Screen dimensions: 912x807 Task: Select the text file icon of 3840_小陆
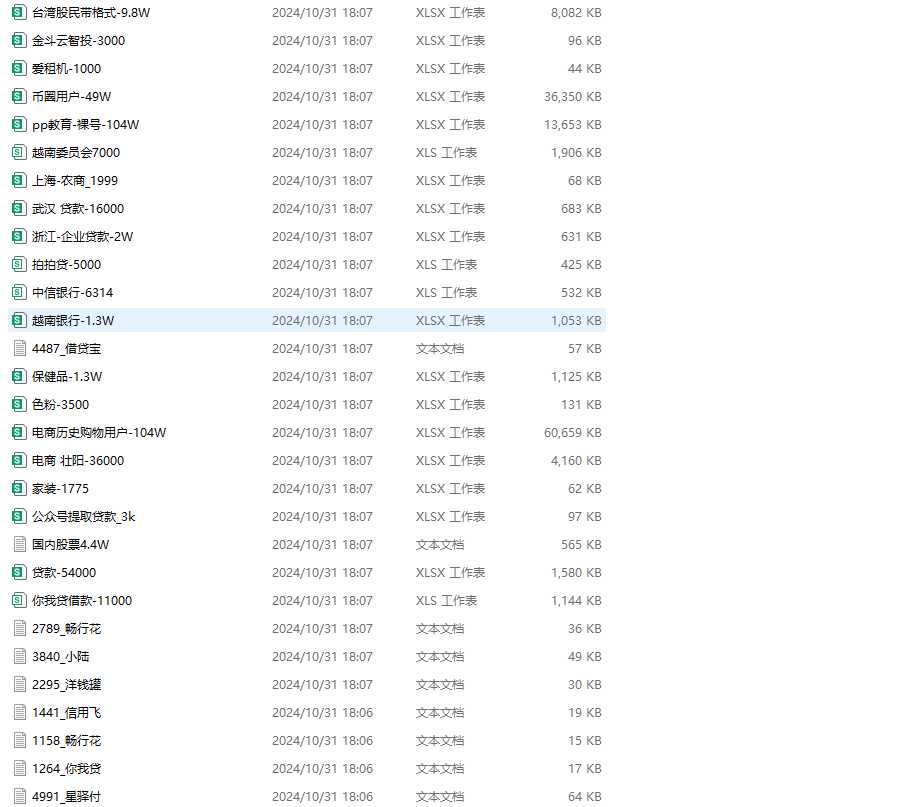click(x=20, y=656)
